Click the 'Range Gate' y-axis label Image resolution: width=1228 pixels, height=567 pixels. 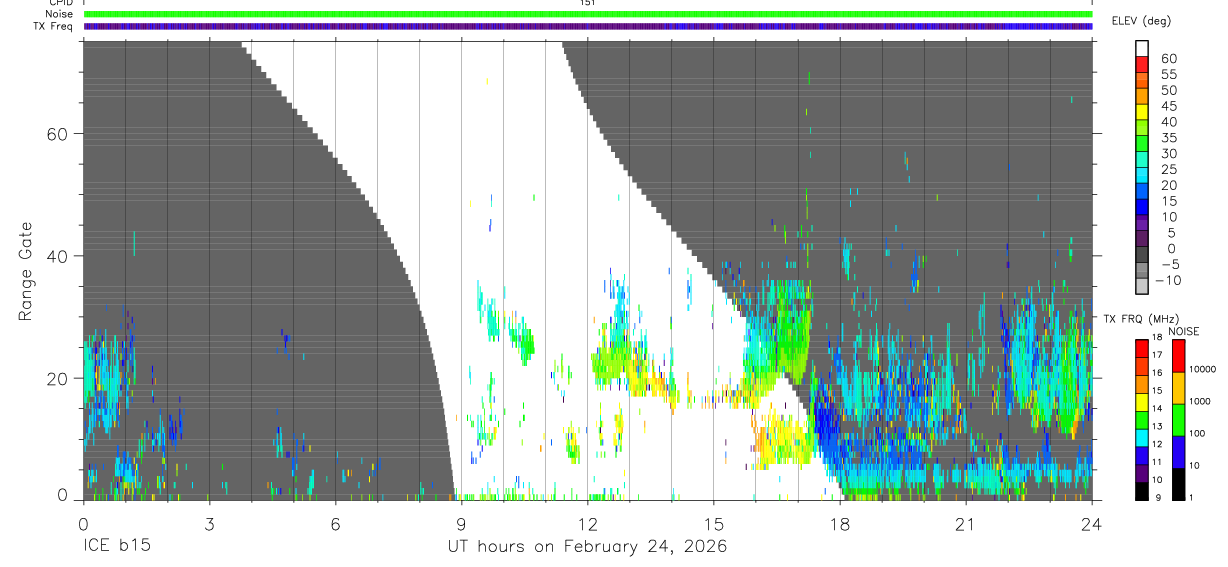pyautogui.click(x=25, y=273)
